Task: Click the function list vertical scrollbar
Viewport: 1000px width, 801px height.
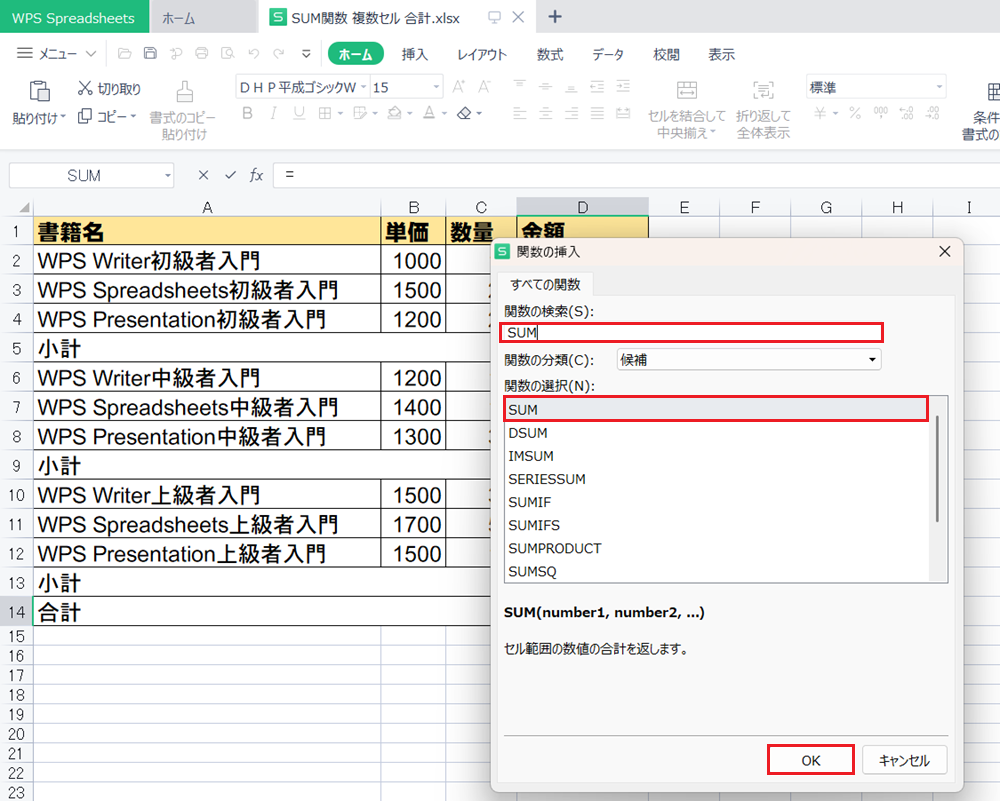Action: [x=938, y=469]
